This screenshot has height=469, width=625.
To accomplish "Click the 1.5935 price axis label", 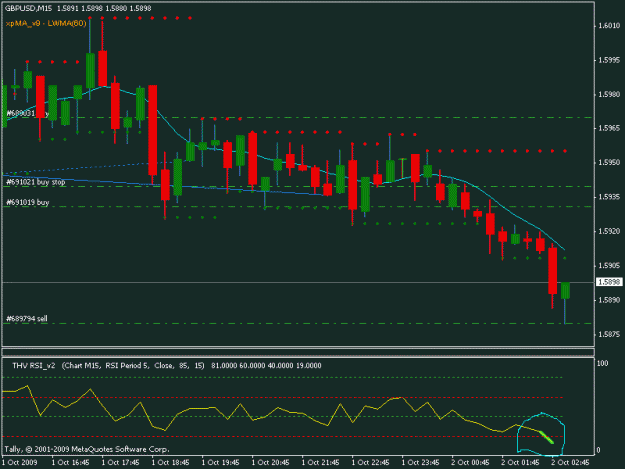I will coord(609,197).
